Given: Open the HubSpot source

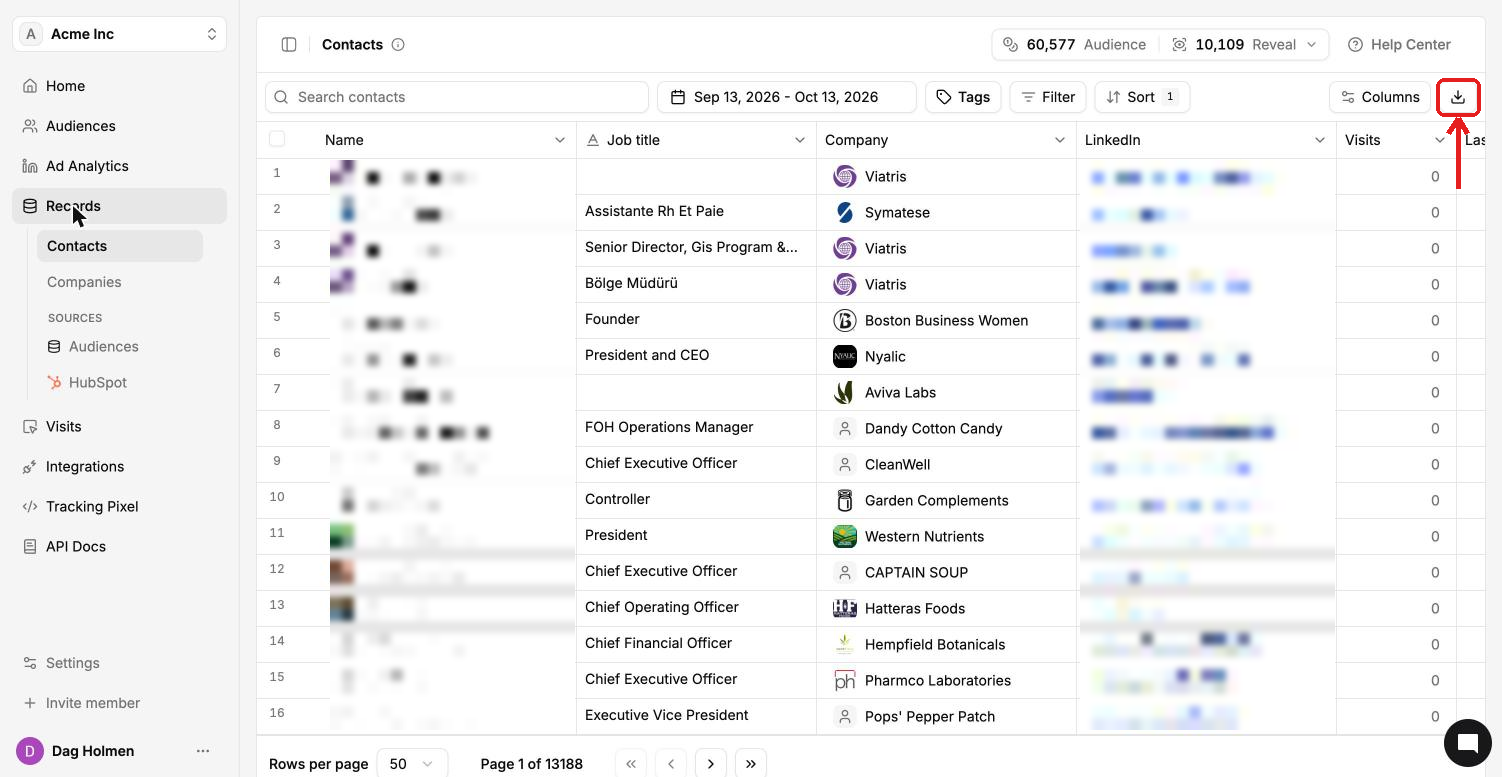Looking at the screenshot, I should click(x=120, y=382).
